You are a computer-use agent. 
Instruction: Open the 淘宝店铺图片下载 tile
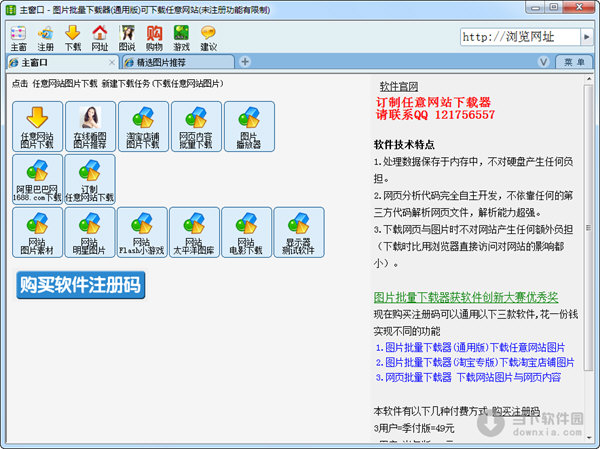click(143, 126)
